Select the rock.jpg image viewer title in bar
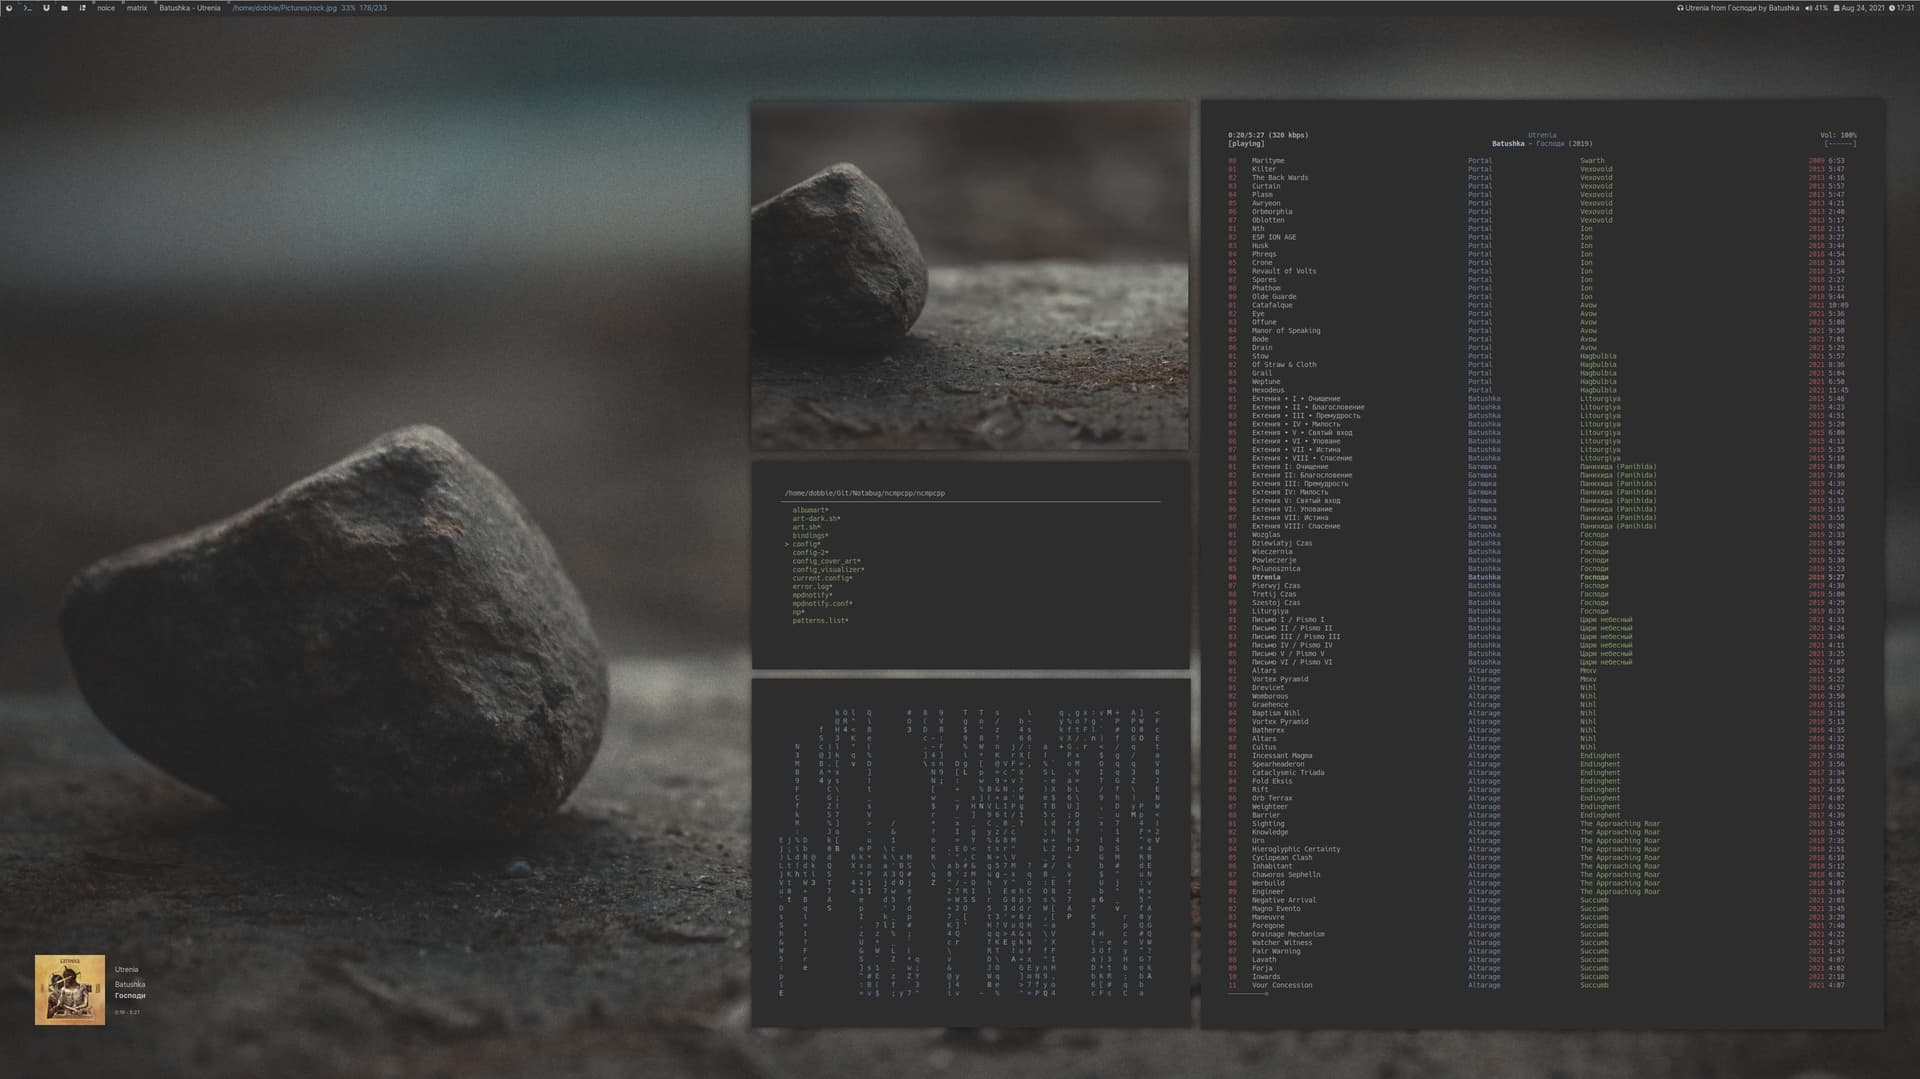 click(x=310, y=8)
